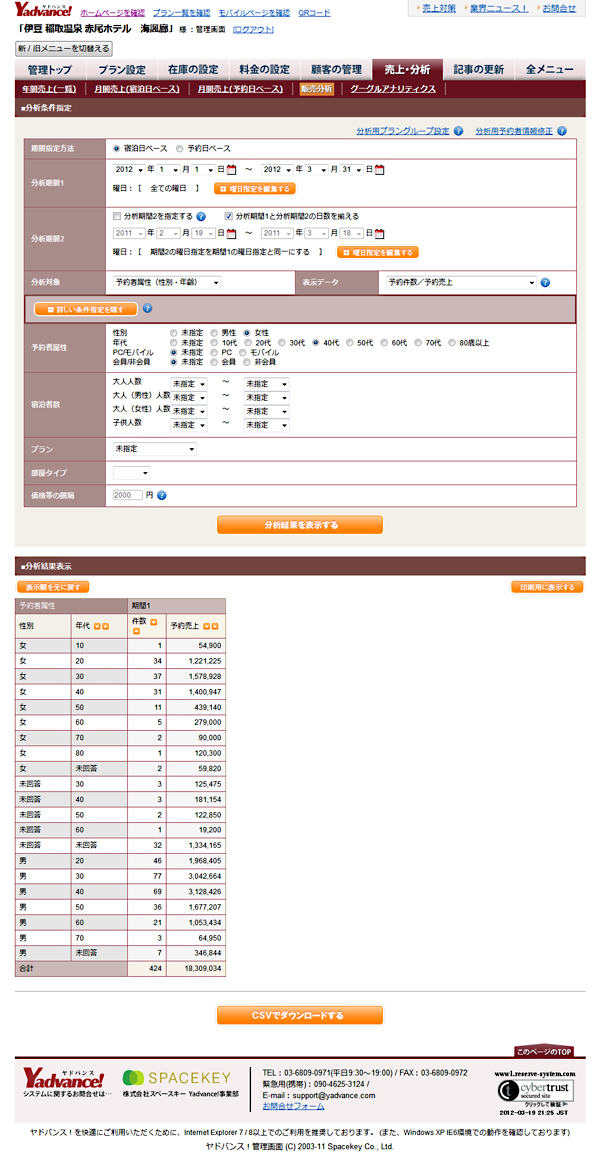The image size is (600, 1154).
Task: Open 在庫の設定 main tab
Action: [193, 70]
